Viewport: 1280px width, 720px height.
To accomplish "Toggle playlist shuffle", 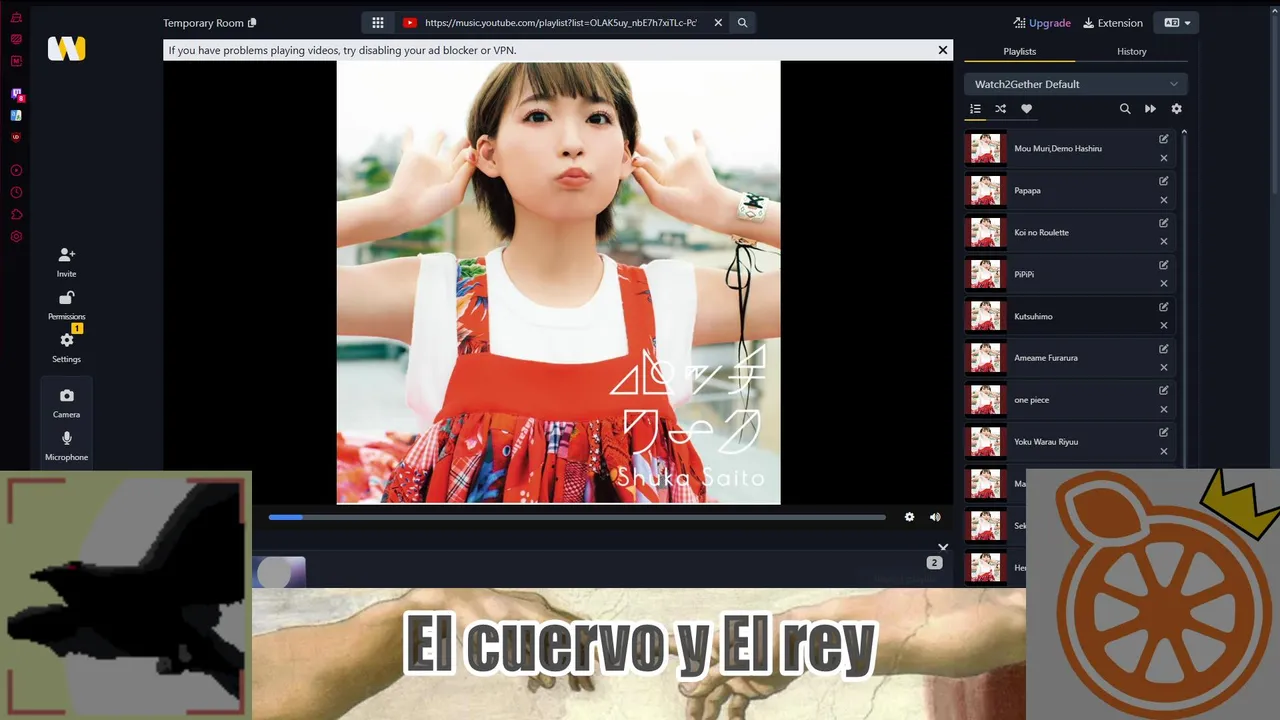I will pyautogui.click(x=1000, y=109).
